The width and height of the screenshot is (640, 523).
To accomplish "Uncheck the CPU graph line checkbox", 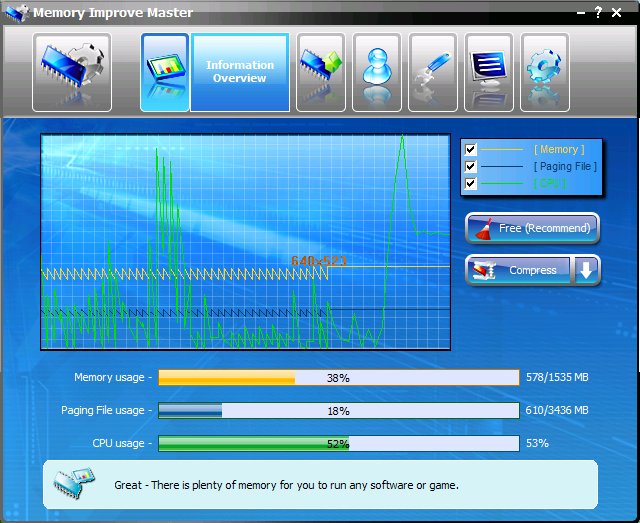I will pos(471,183).
